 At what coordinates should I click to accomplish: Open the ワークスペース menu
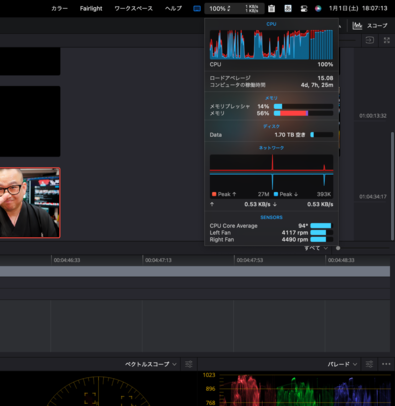click(134, 9)
